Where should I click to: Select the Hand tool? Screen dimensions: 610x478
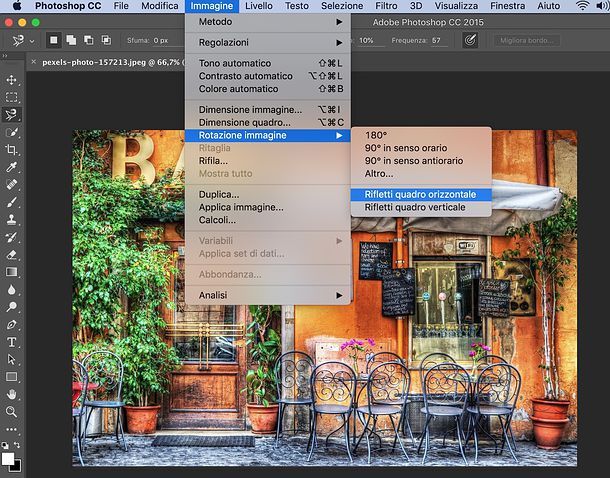11,394
